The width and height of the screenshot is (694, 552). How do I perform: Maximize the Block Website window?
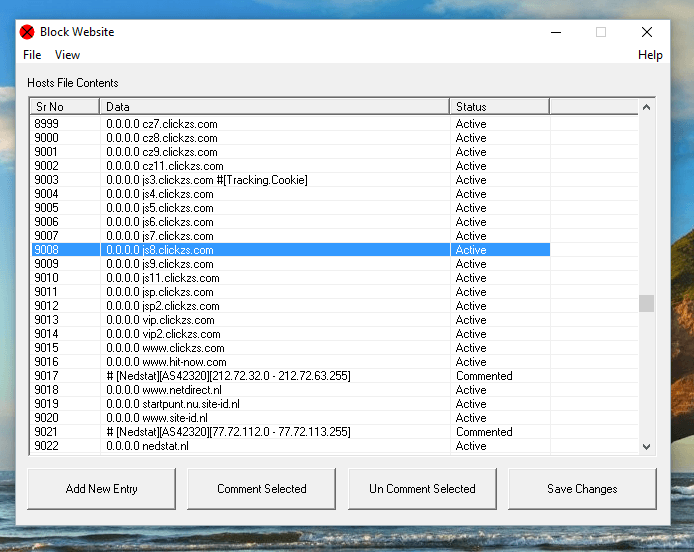click(x=601, y=32)
